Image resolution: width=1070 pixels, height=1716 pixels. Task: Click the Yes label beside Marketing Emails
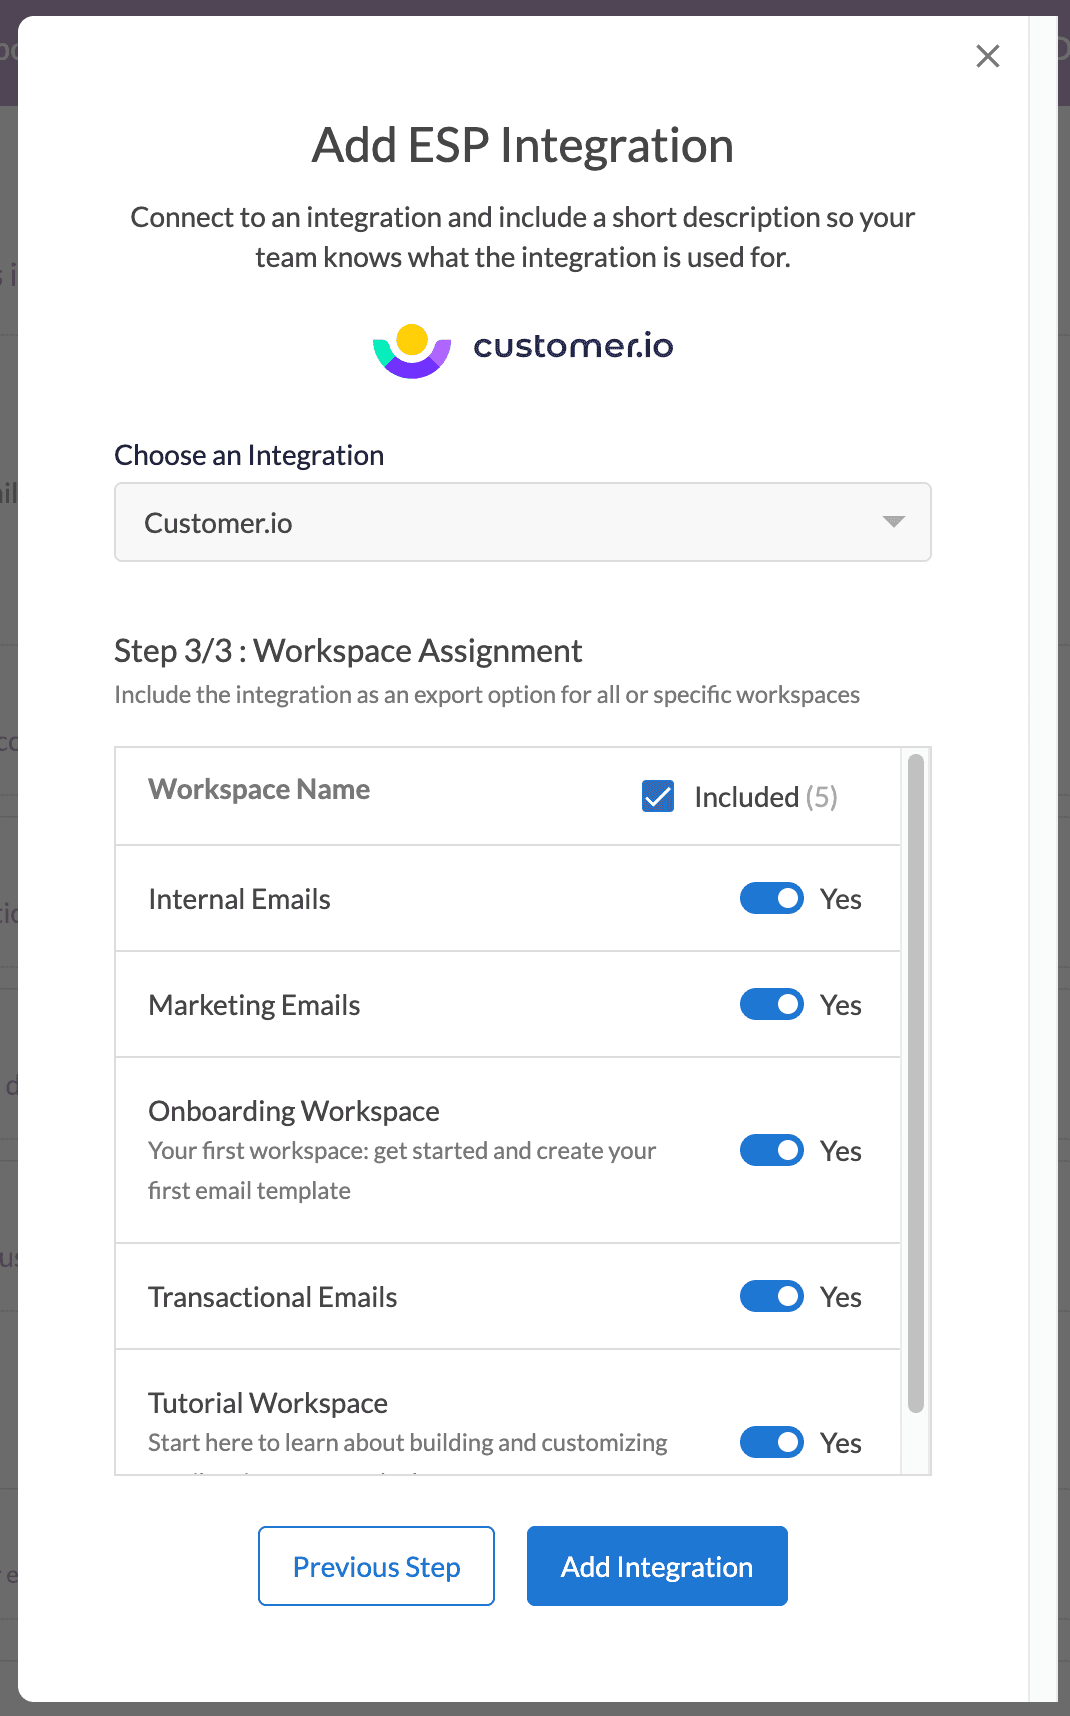[841, 1005]
